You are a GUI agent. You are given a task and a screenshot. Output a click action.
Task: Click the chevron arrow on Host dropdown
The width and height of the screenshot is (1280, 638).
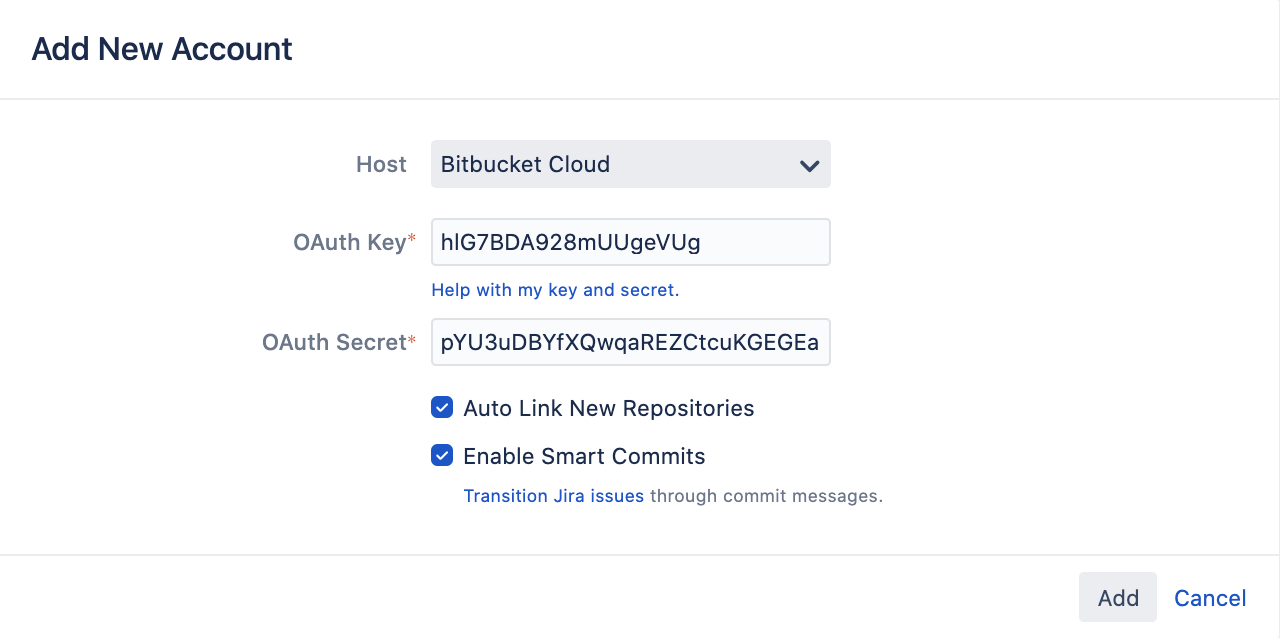pyautogui.click(x=810, y=165)
